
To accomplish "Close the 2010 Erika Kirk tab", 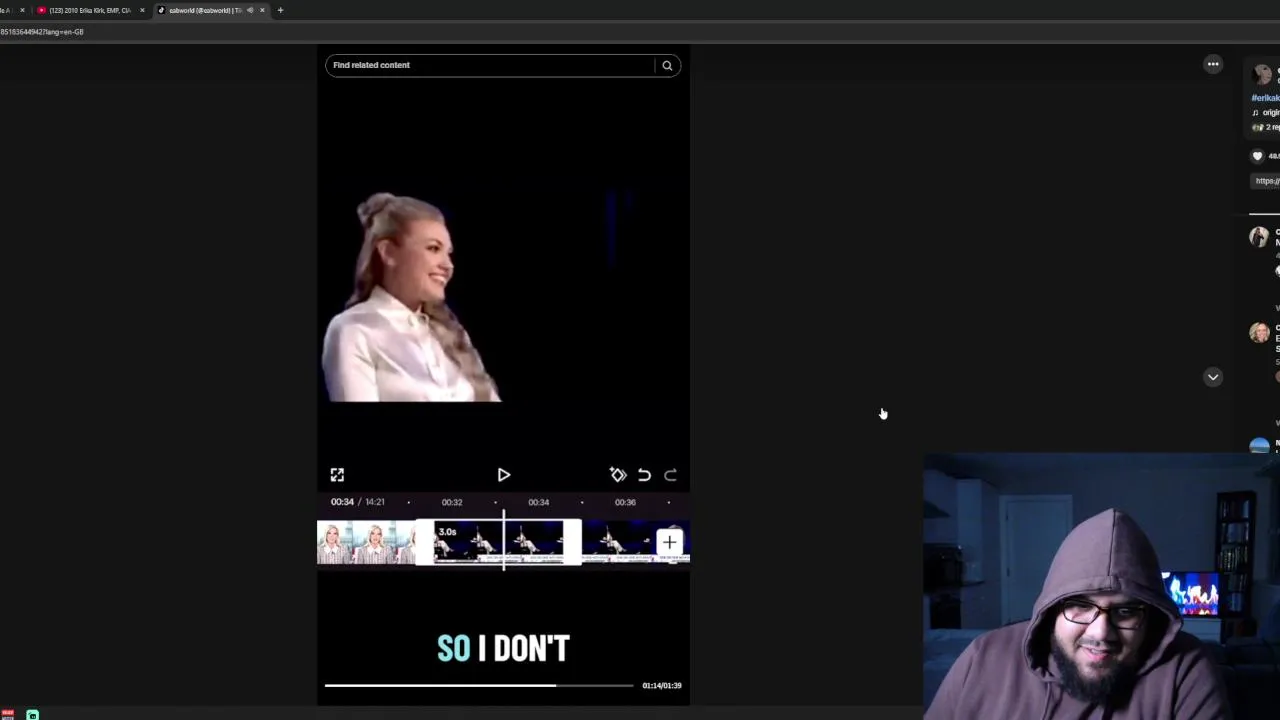I will pyautogui.click(x=142, y=10).
